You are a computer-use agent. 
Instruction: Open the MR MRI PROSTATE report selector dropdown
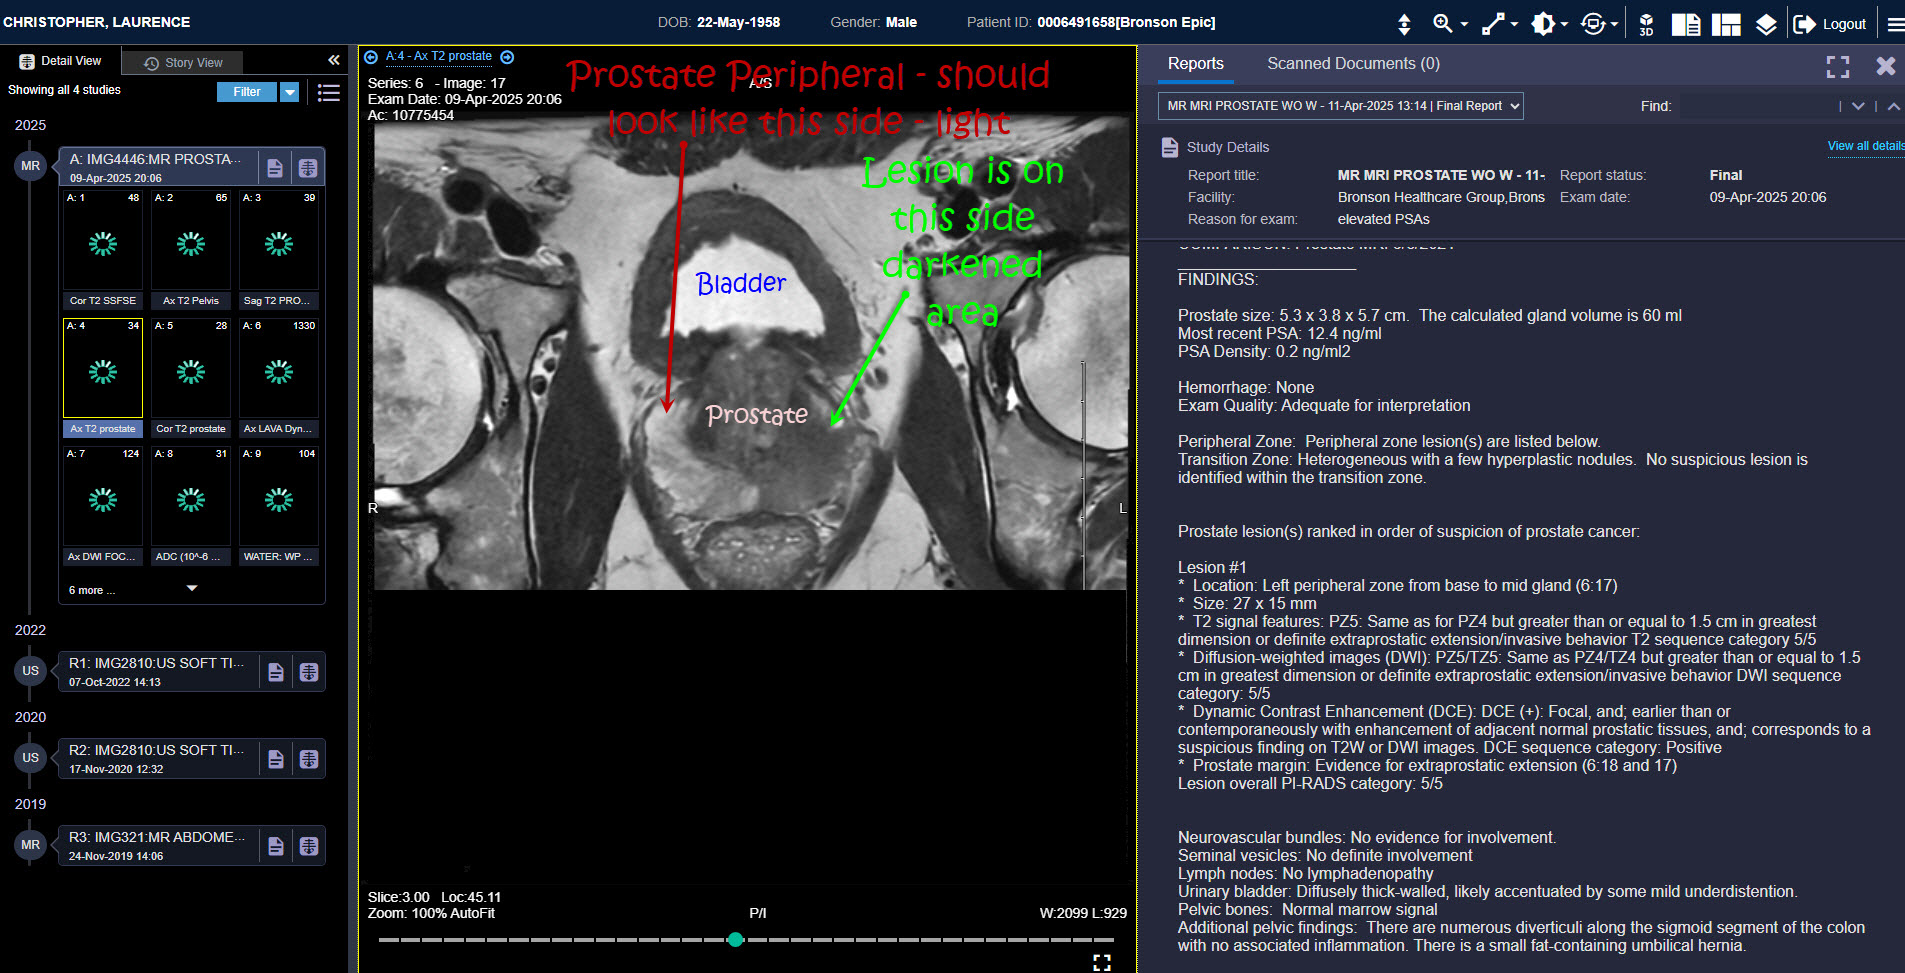pyautogui.click(x=1341, y=106)
